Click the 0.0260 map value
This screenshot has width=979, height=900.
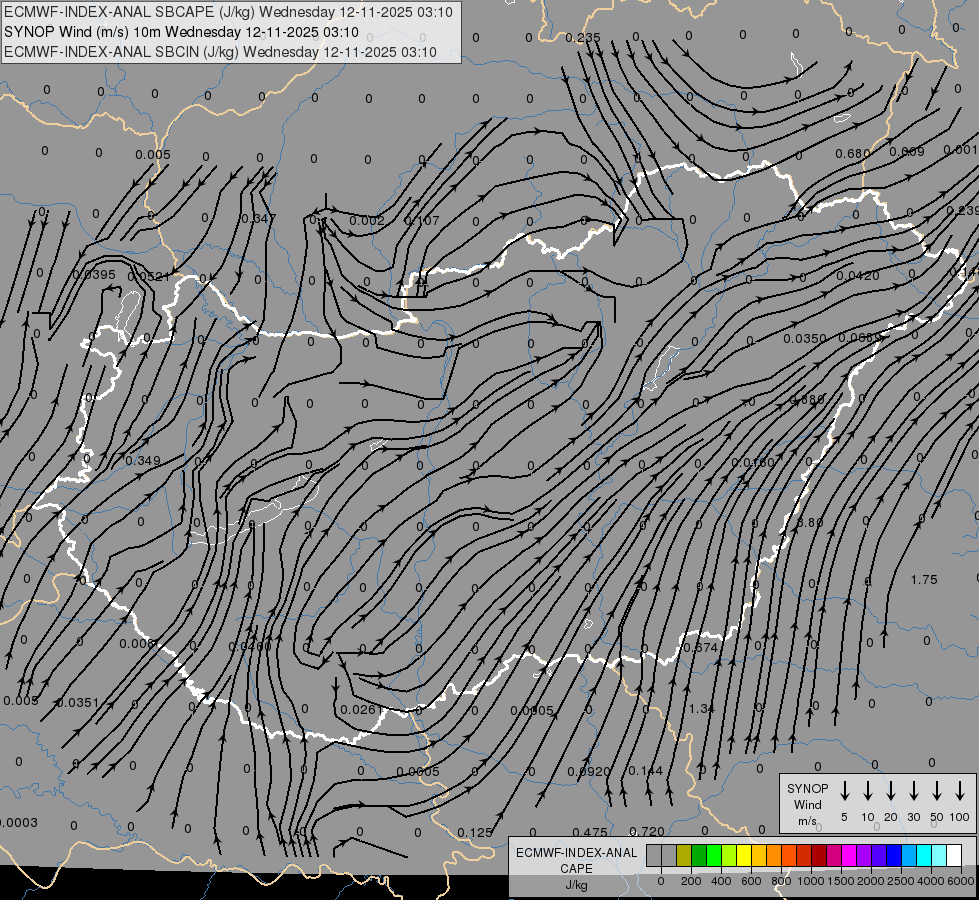(x=250, y=646)
